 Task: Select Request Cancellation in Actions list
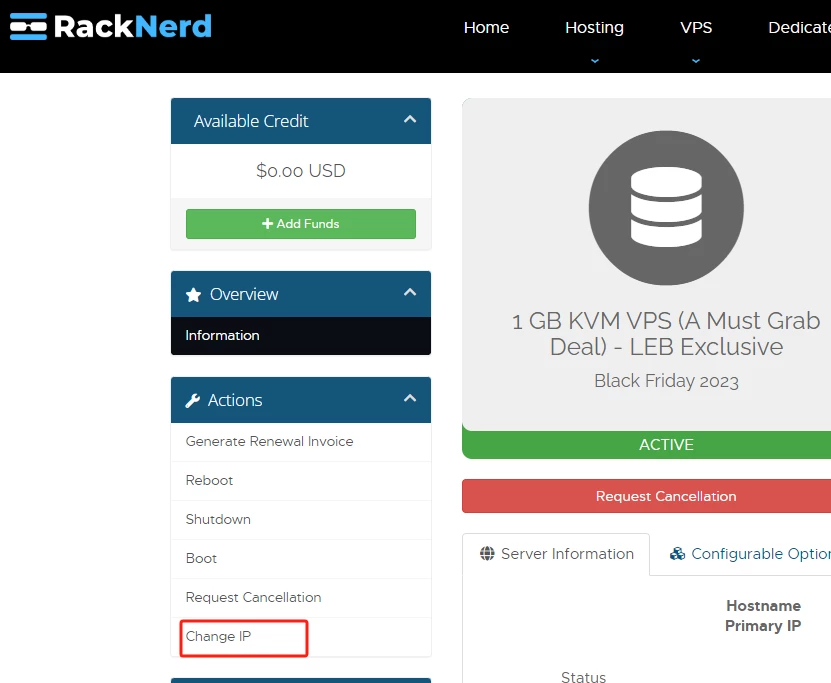300,598
